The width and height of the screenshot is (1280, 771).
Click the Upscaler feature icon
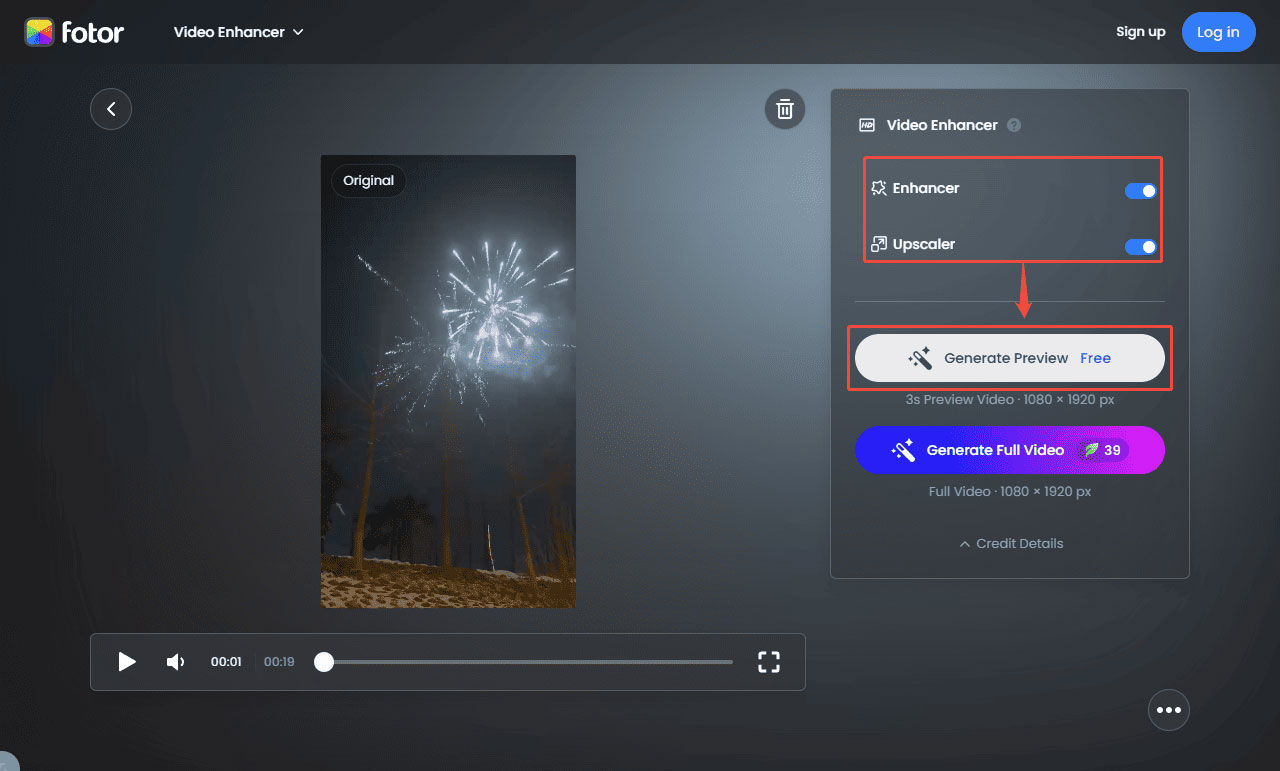880,244
